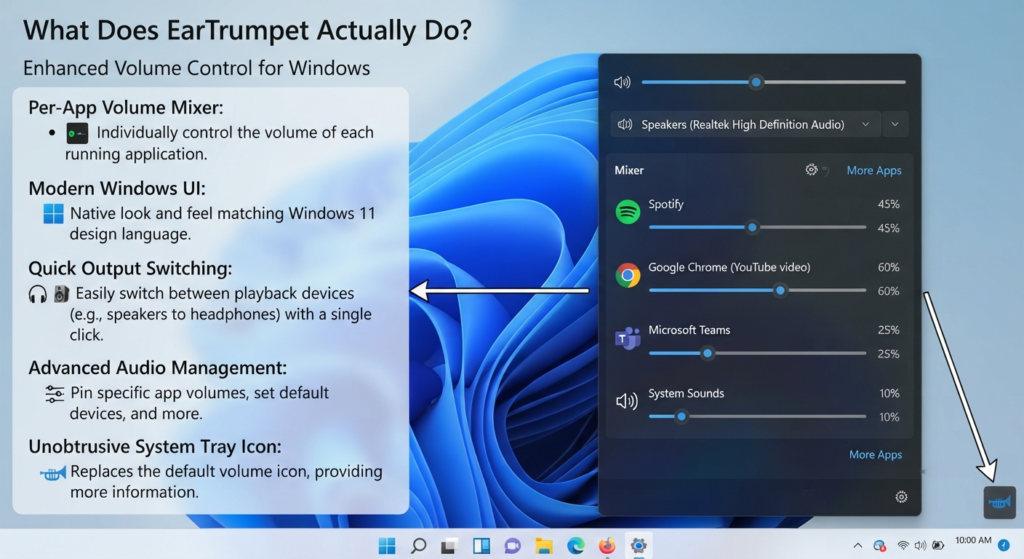Open the Speakers (Realtek High Definition Audio) dropdown

click(745, 124)
